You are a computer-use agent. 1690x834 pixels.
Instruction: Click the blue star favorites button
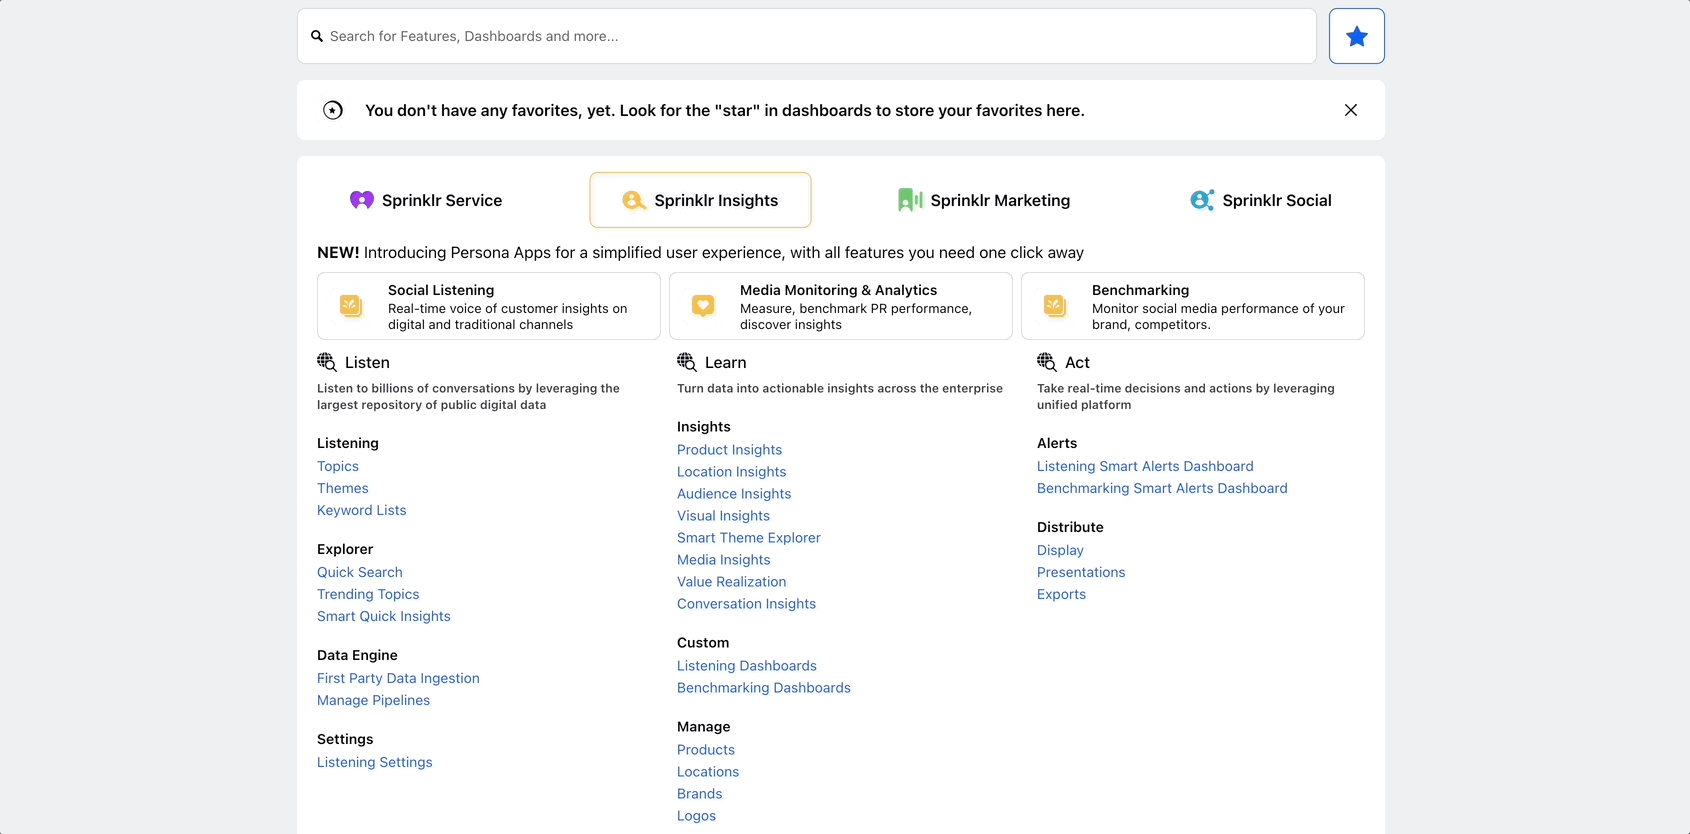[1356, 36]
